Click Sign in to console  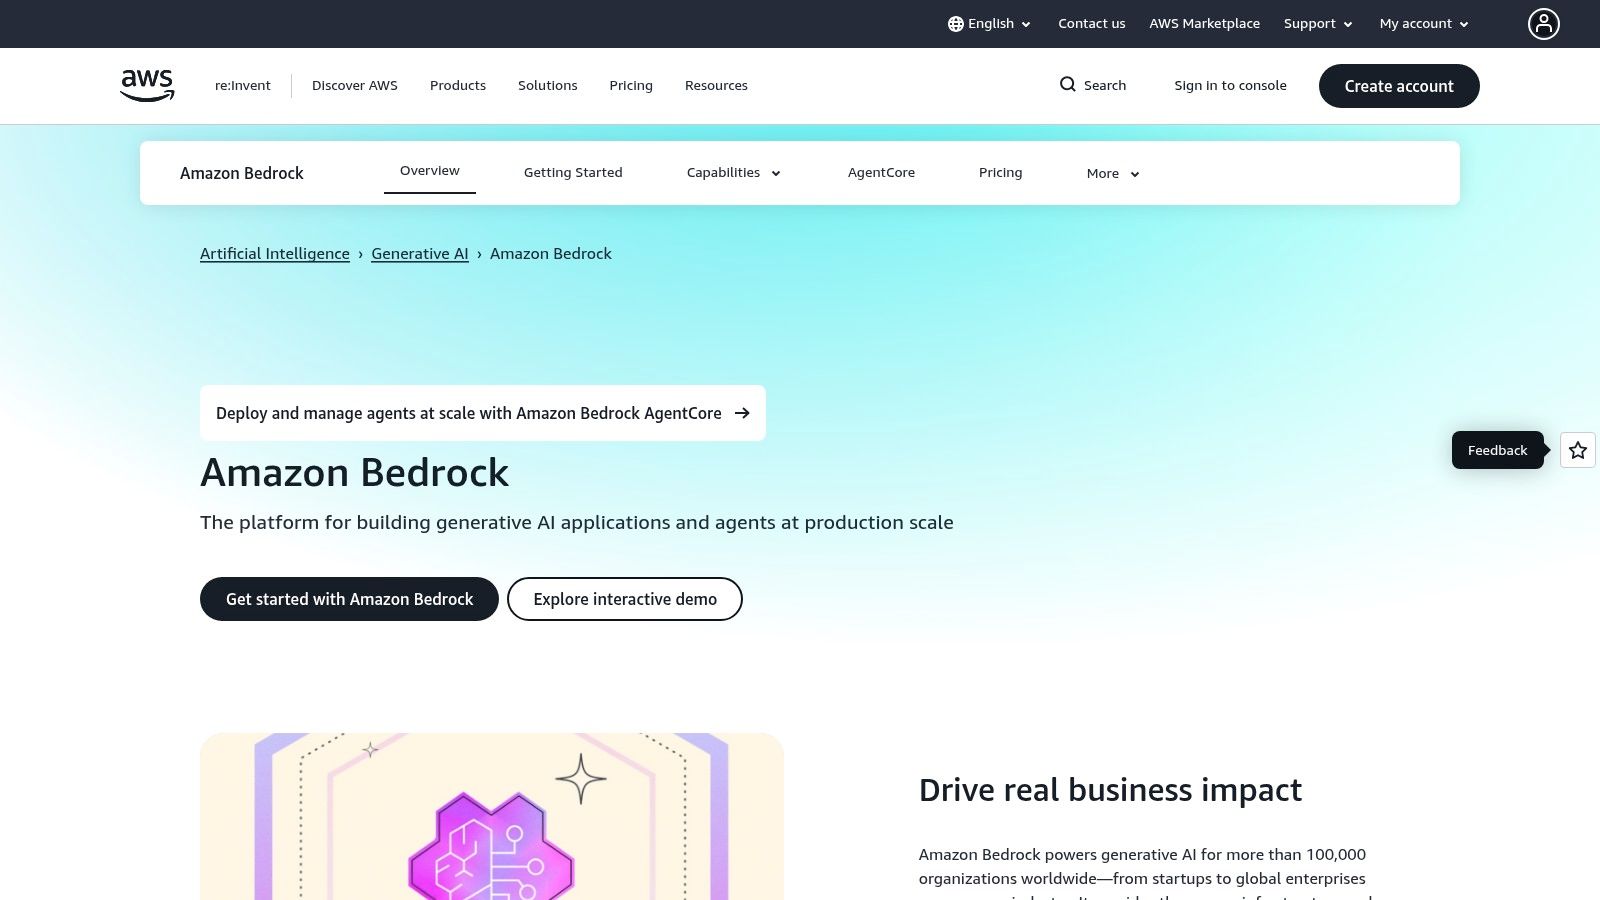pos(1230,85)
